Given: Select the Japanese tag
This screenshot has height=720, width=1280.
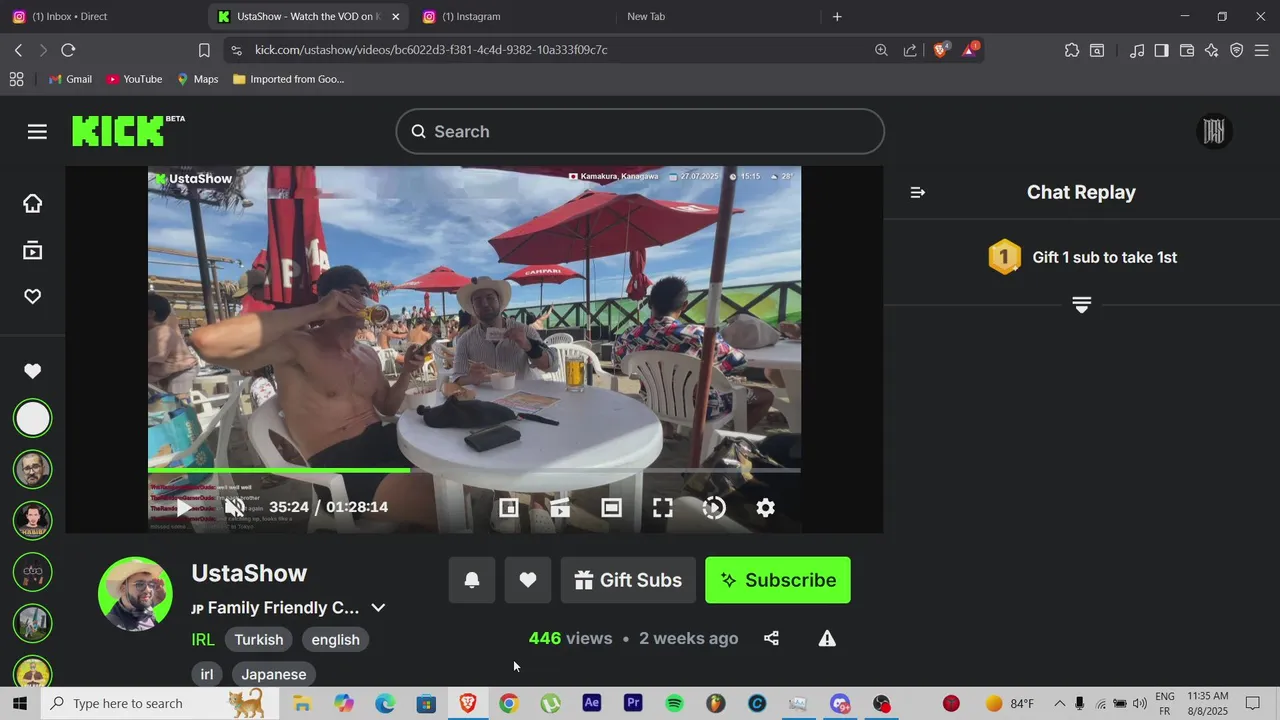Looking at the screenshot, I should click(274, 674).
